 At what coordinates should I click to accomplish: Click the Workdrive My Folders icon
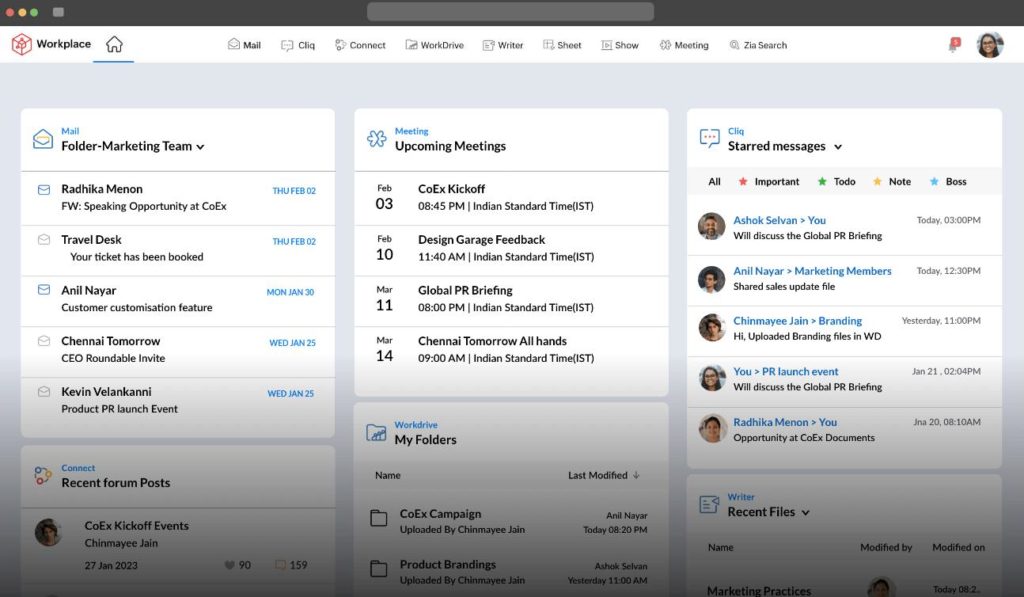[376, 432]
